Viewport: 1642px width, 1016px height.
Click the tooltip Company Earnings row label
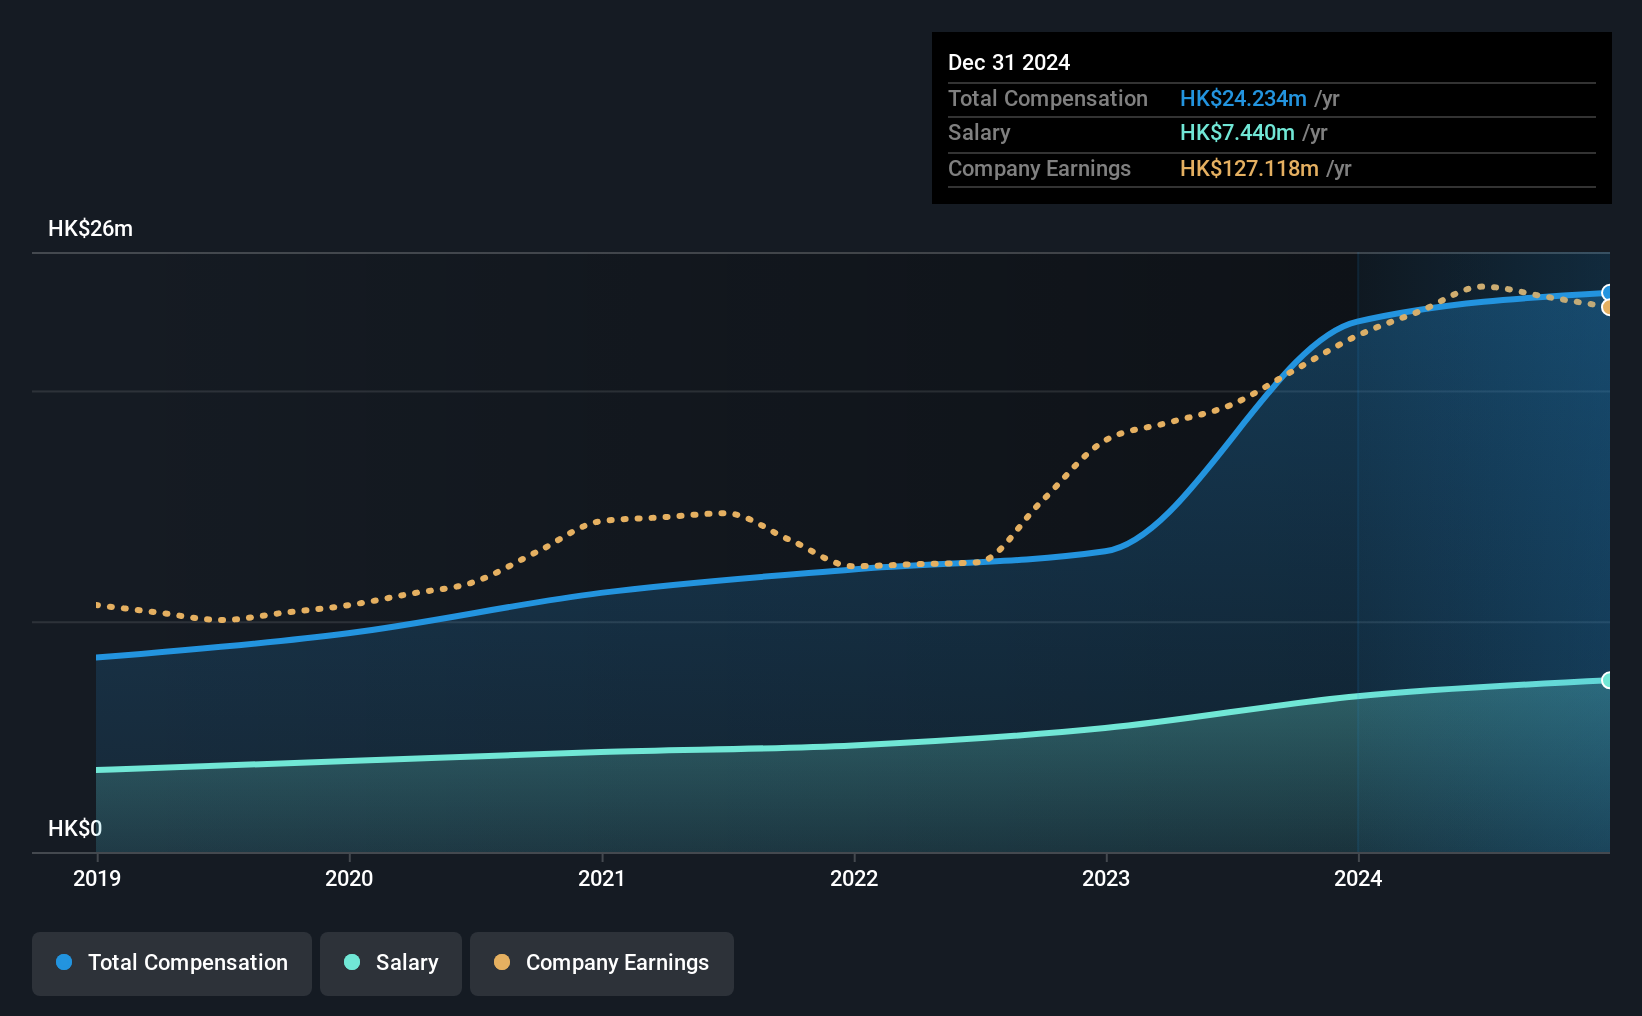click(1039, 168)
